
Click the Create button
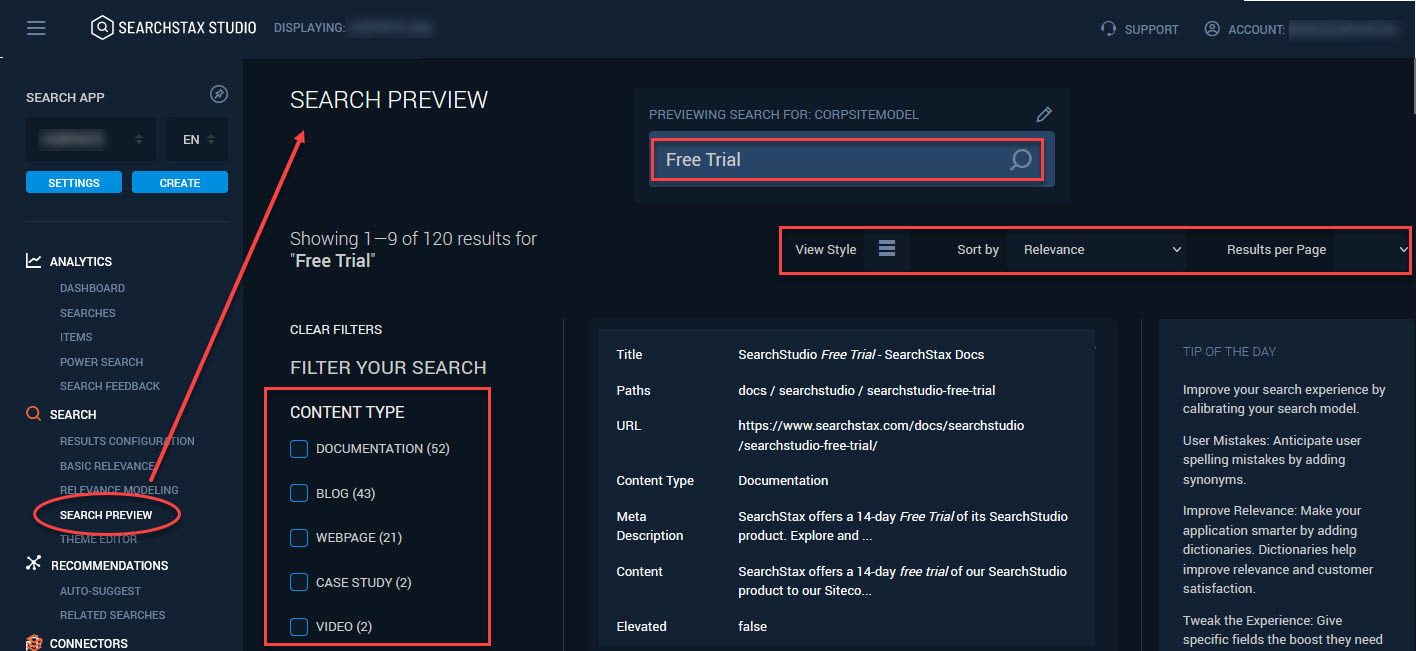pyautogui.click(x=180, y=183)
